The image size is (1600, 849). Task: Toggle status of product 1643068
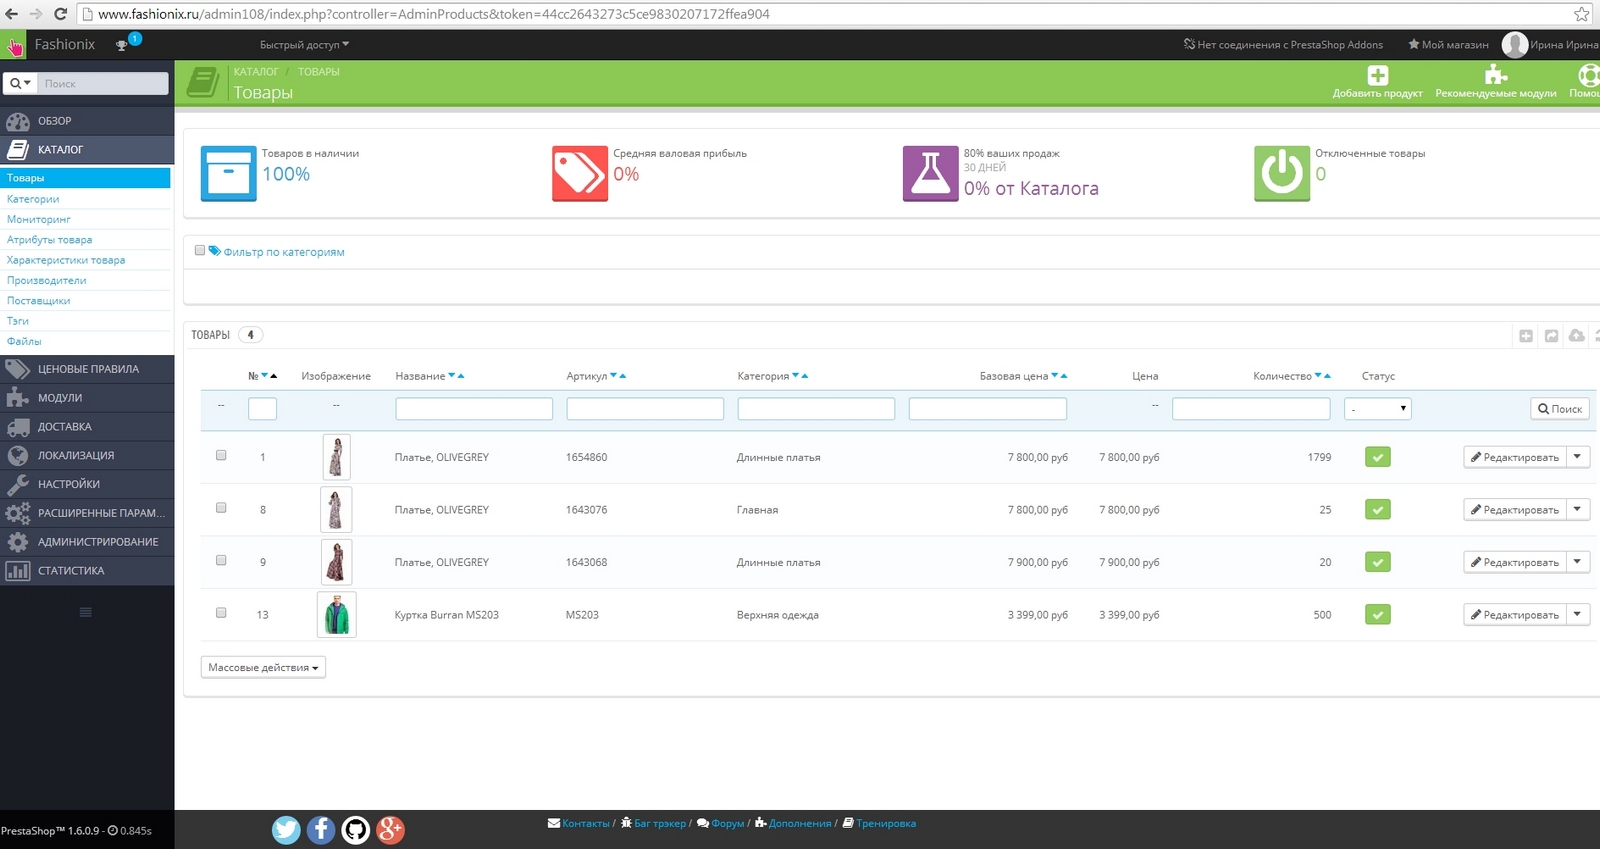1378,562
